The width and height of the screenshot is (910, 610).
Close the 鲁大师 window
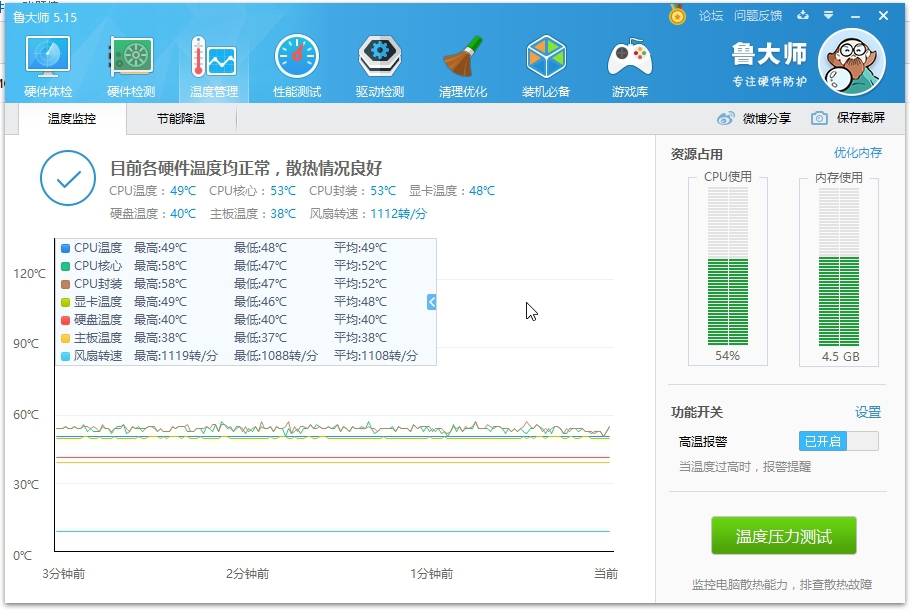883,16
